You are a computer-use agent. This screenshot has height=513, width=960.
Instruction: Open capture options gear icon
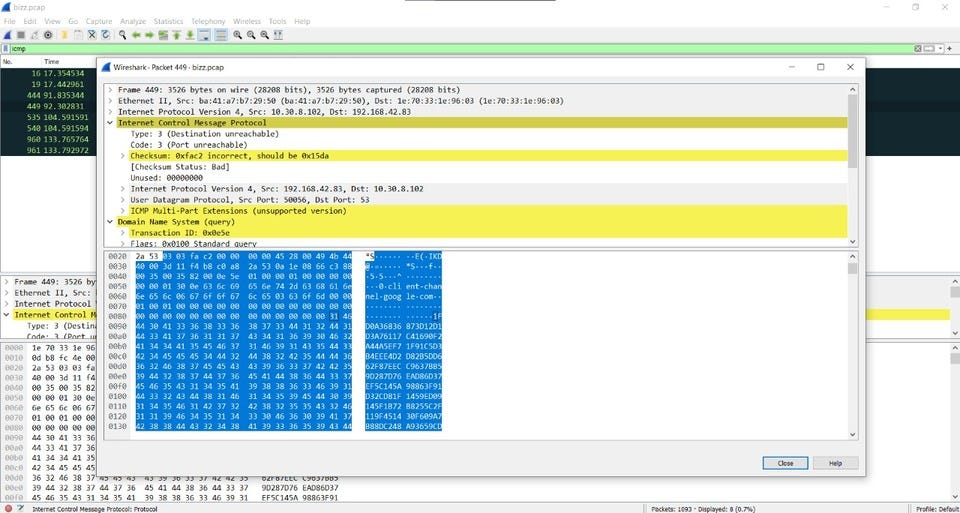pyautogui.click(x=48, y=35)
